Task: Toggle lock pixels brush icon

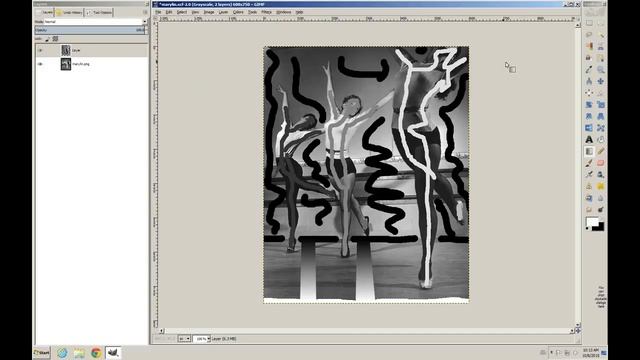Action: coord(47,39)
